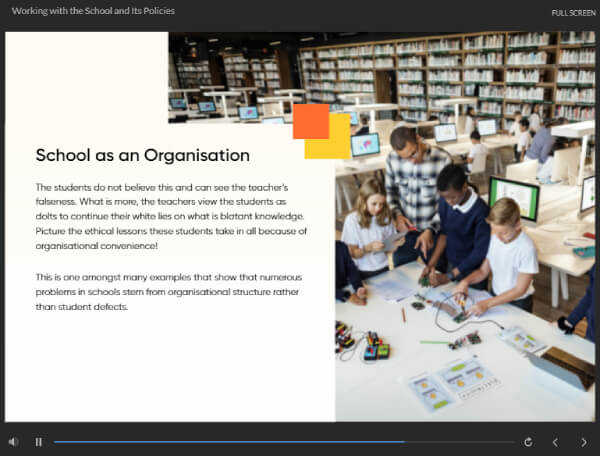This screenshot has height=456, width=600.
Task: Click the course title 'Working with the School and Its Policies'
Action: [x=93, y=11]
